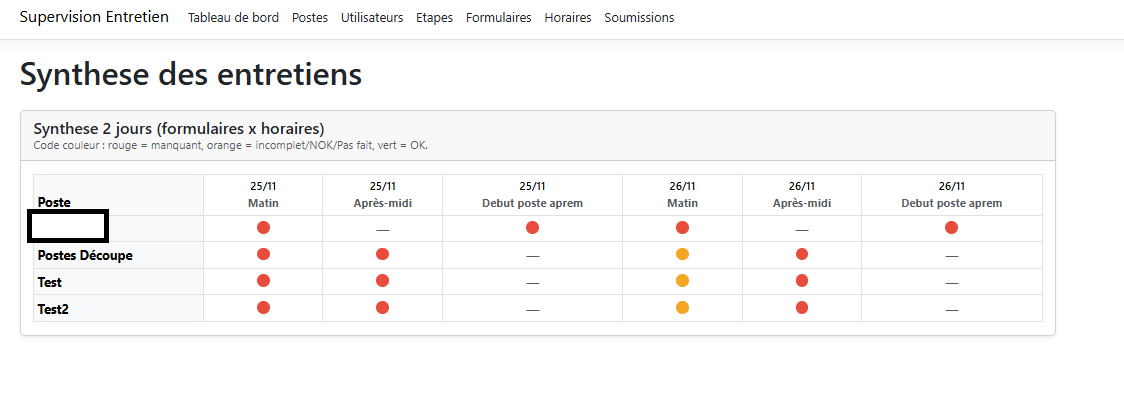Click the Postes Découpe row label

tap(85, 255)
